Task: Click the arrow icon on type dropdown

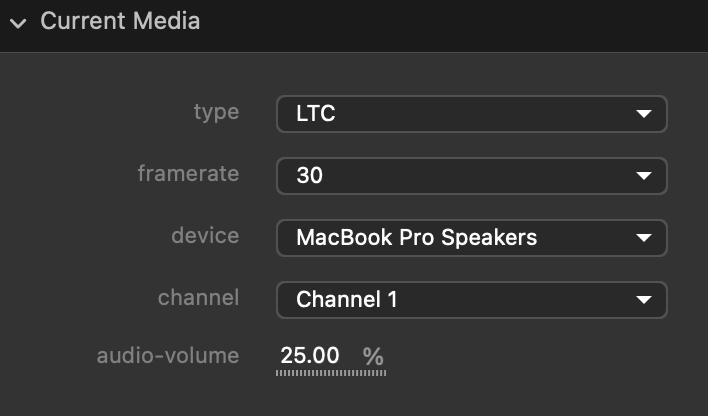Action: click(643, 115)
